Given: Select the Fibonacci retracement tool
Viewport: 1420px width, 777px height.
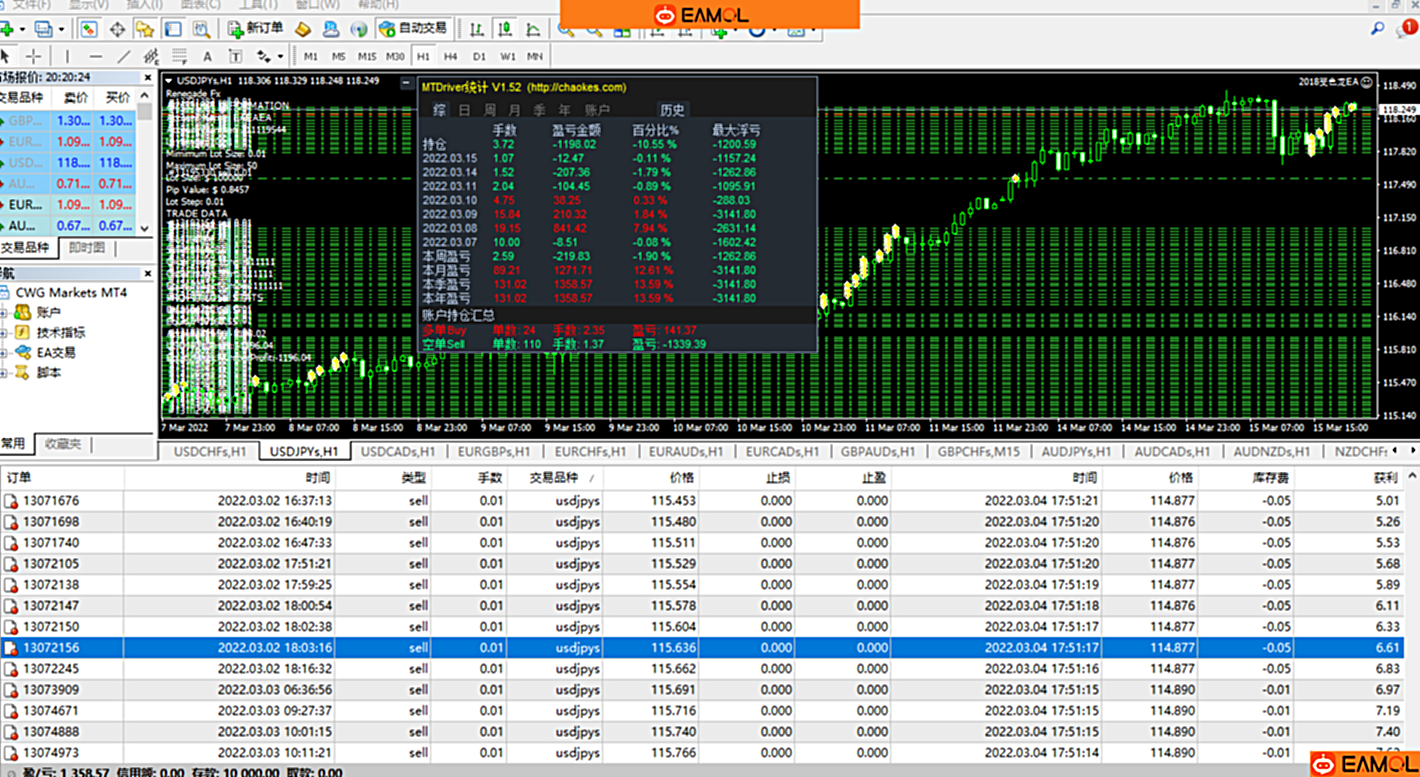Looking at the screenshot, I should click(x=179, y=56).
